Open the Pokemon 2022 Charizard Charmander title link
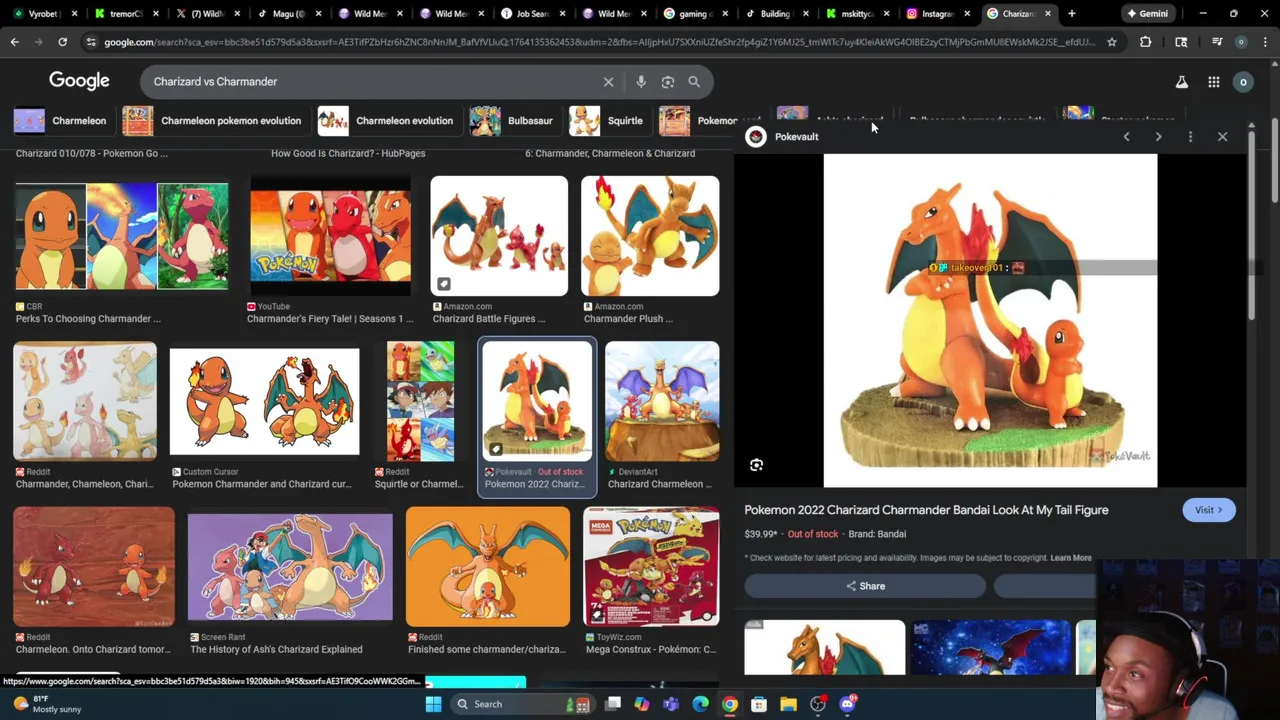Screen dimensions: 1280x720 pos(926,510)
